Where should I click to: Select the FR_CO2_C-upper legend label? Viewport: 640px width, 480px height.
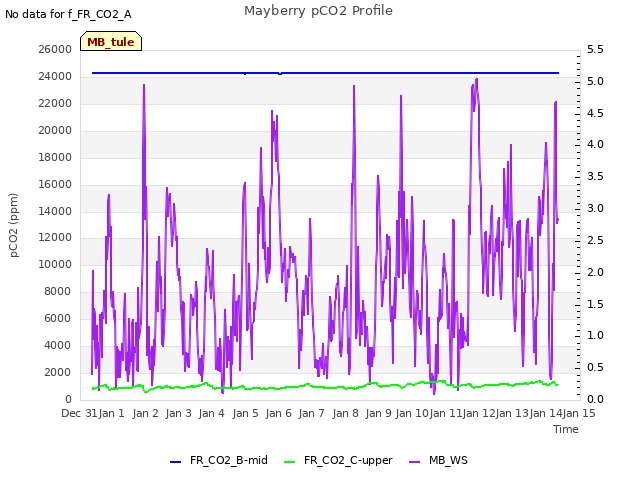point(348,460)
